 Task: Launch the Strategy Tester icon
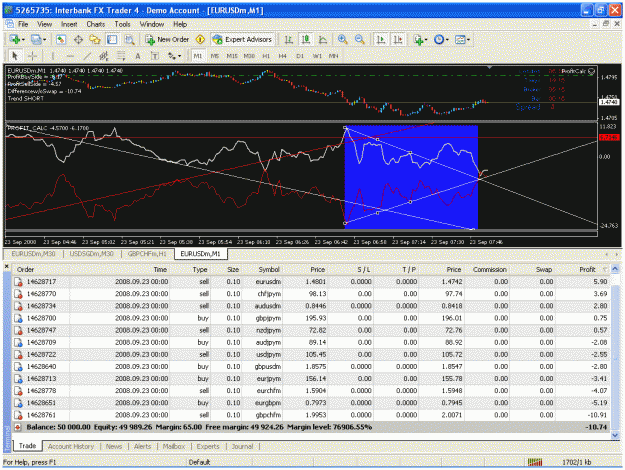pyautogui.click(x=129, y=39)
